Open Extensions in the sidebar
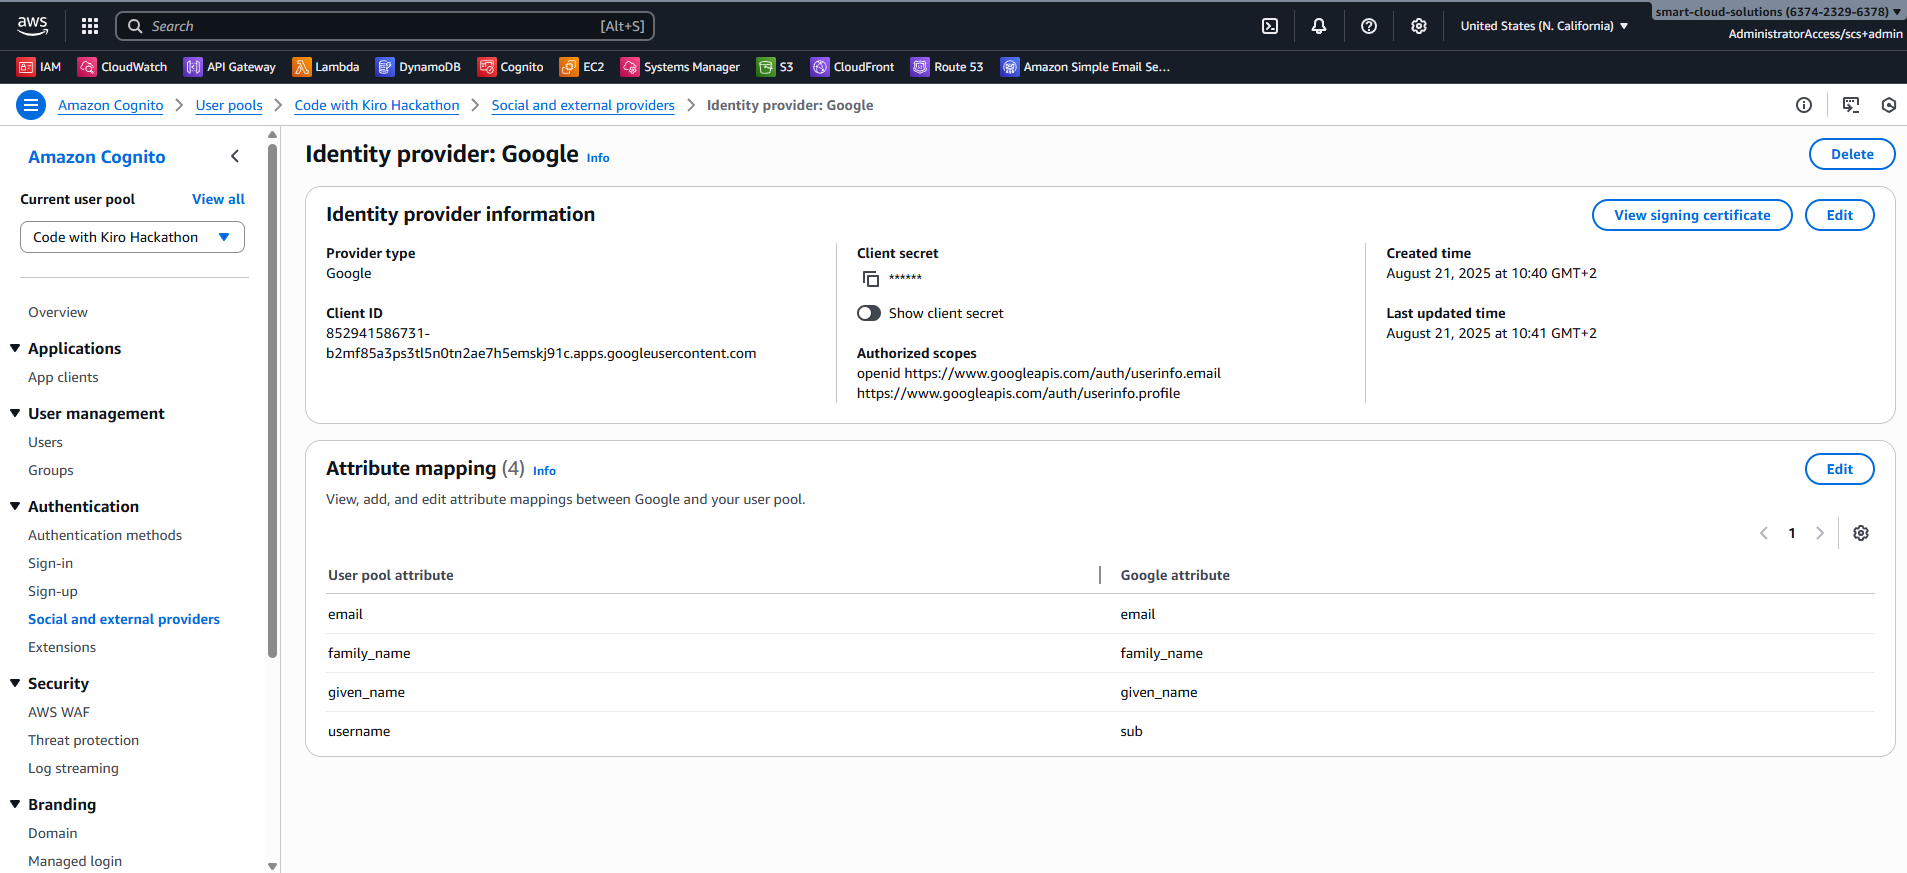Viewport: 1907px width, 873px height. pos(62,647)
